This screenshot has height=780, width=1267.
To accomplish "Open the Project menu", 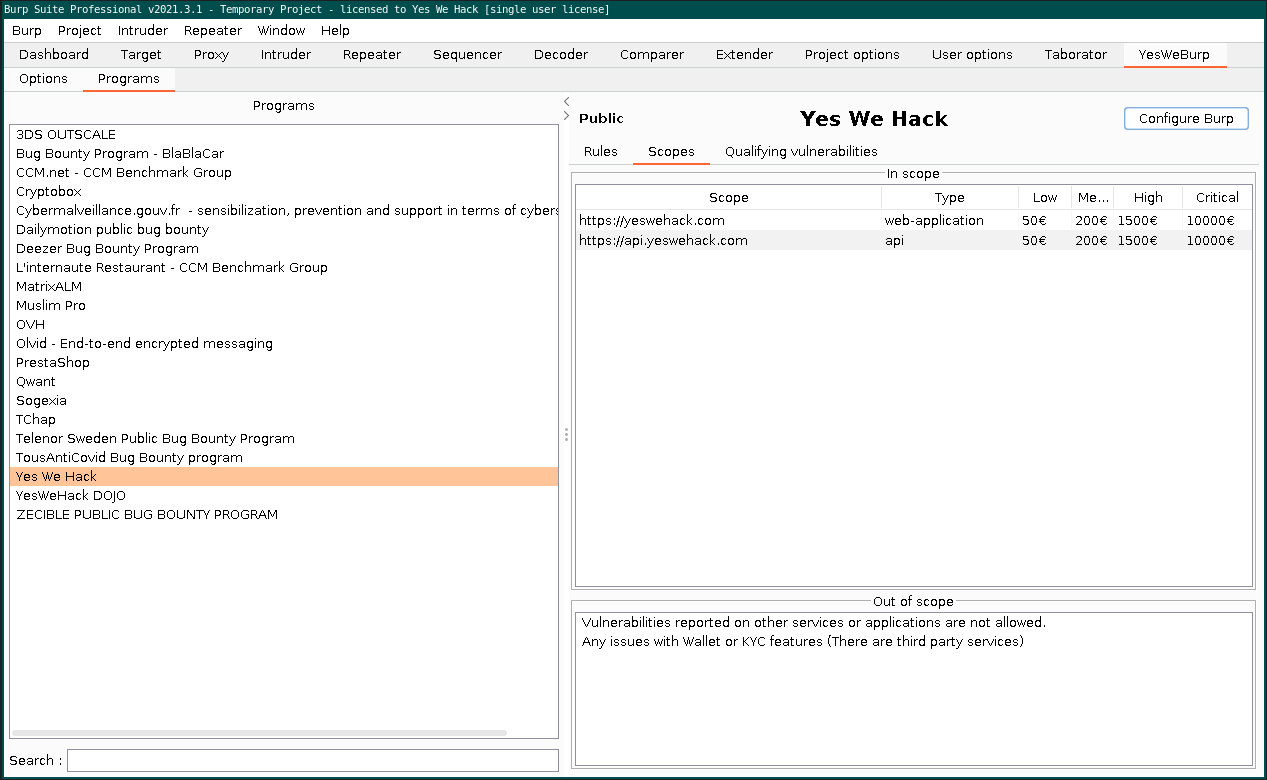I will [80, 31].
